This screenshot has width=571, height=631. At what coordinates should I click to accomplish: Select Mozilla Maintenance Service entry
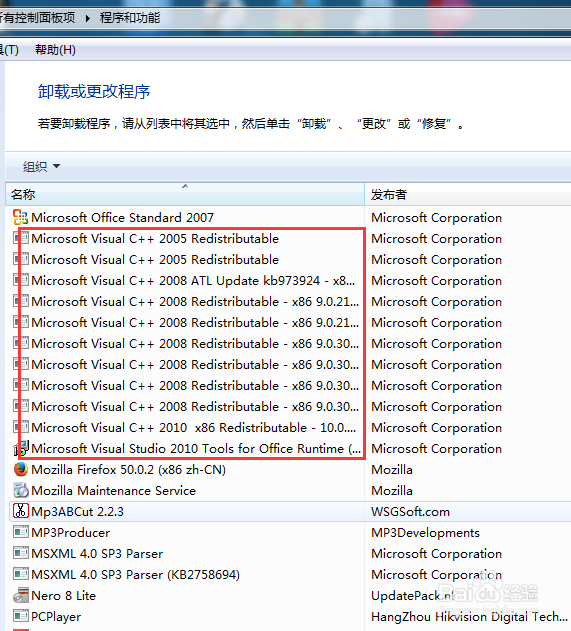coord(113,491)
